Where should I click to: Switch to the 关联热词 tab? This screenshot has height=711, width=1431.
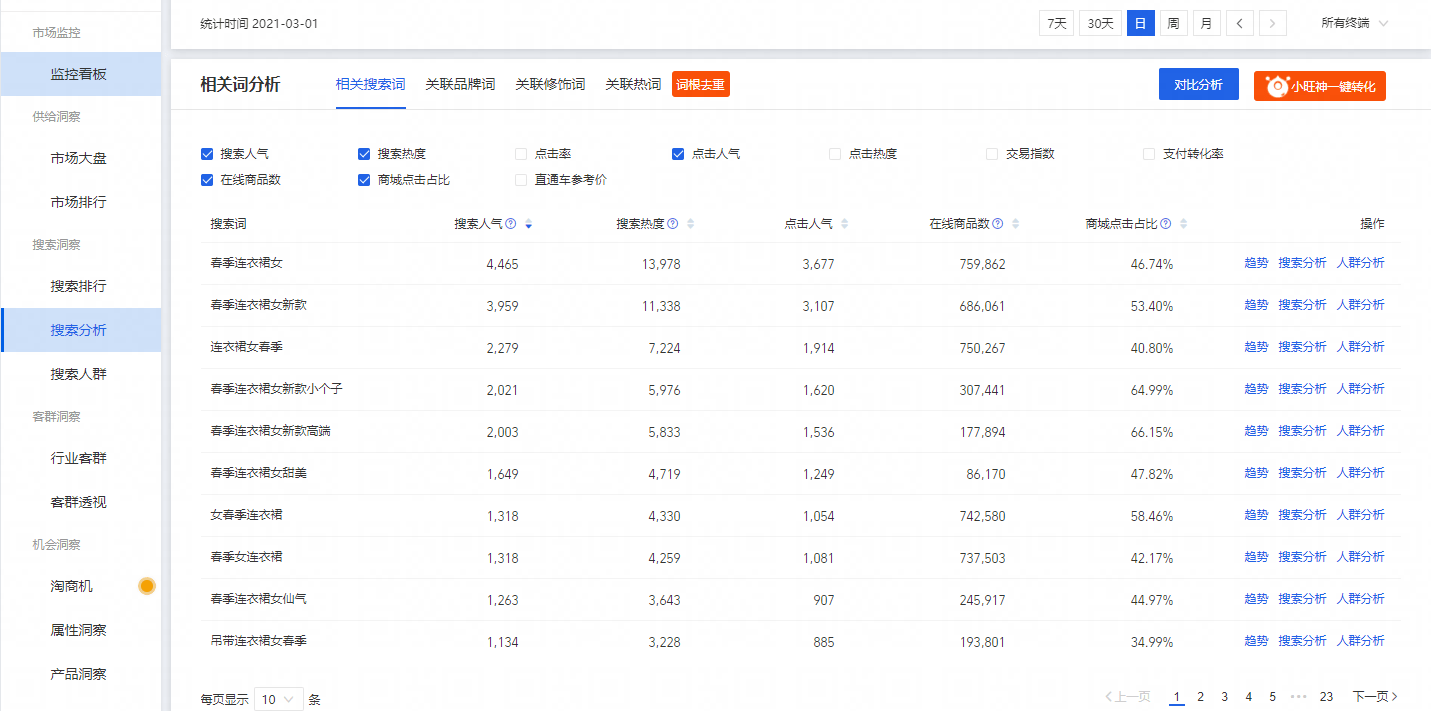point(633,85)
